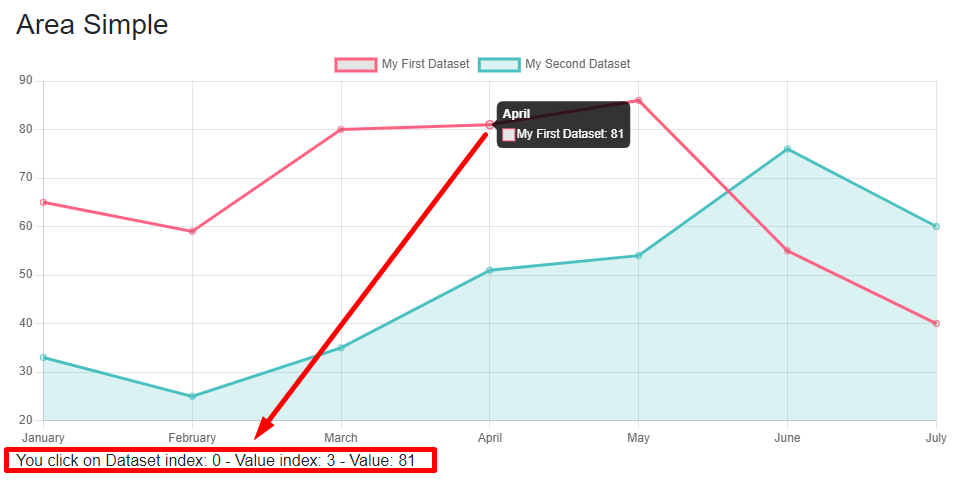
Task: Select the June point on pink line
Action: [788, 251]
